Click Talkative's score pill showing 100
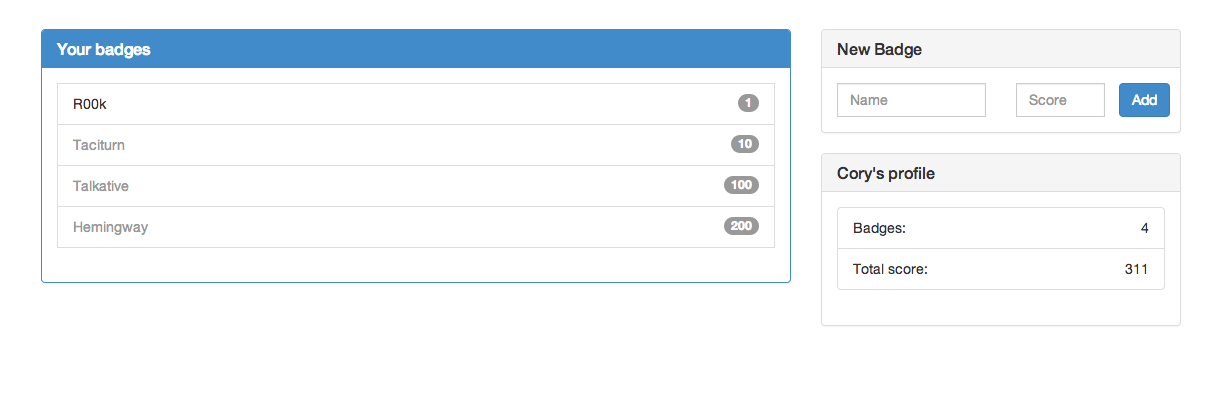The image size is (1221, 409). [x=741, y=185]
